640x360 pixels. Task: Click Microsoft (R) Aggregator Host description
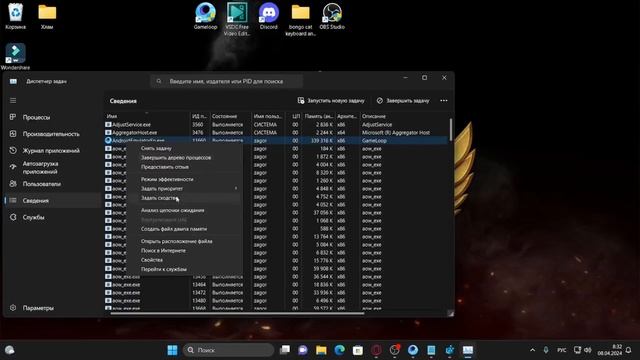click(396, 133)
